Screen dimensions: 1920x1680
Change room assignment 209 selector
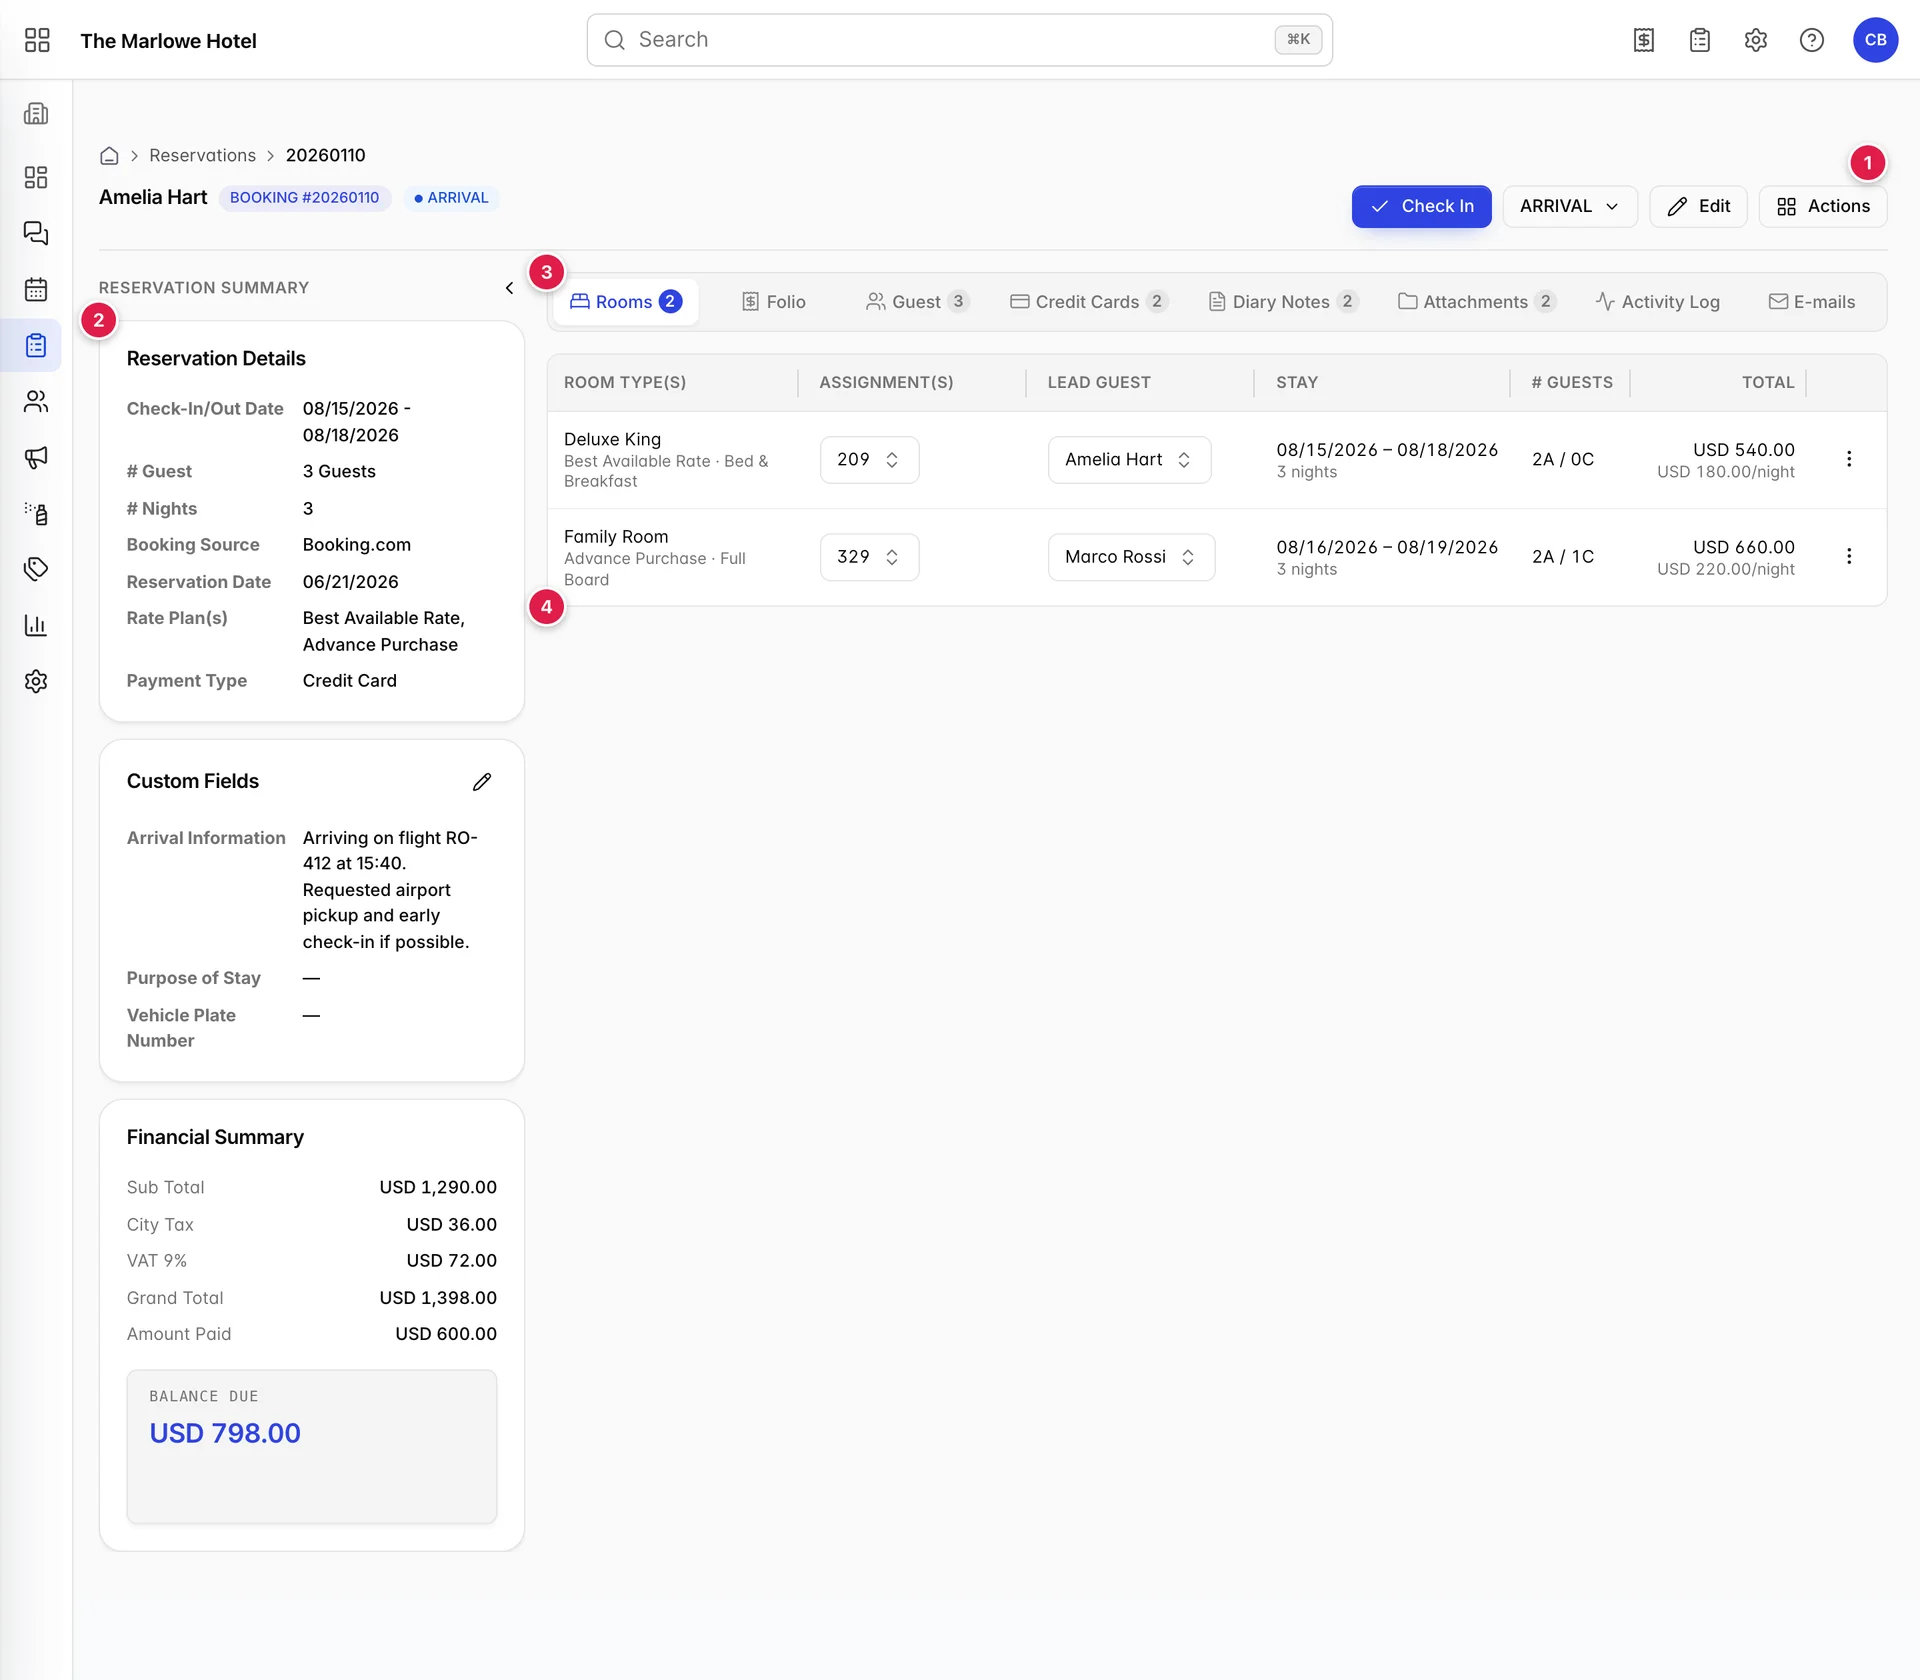tap(869, 460)
